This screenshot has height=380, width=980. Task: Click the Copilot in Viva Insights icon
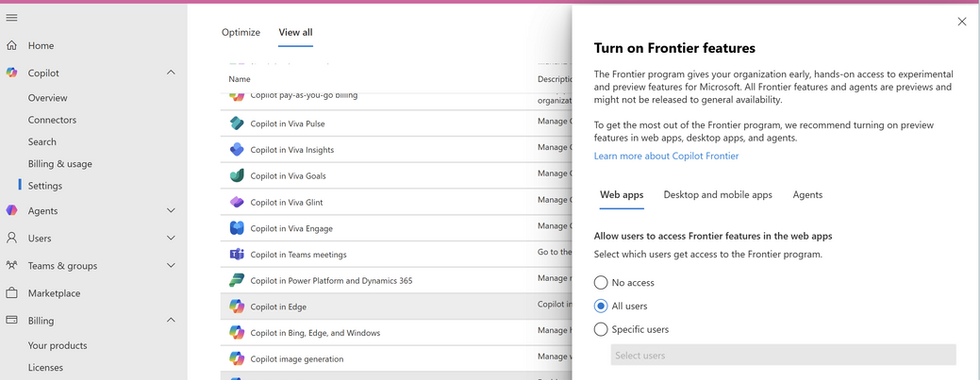(x=236, y=149)
